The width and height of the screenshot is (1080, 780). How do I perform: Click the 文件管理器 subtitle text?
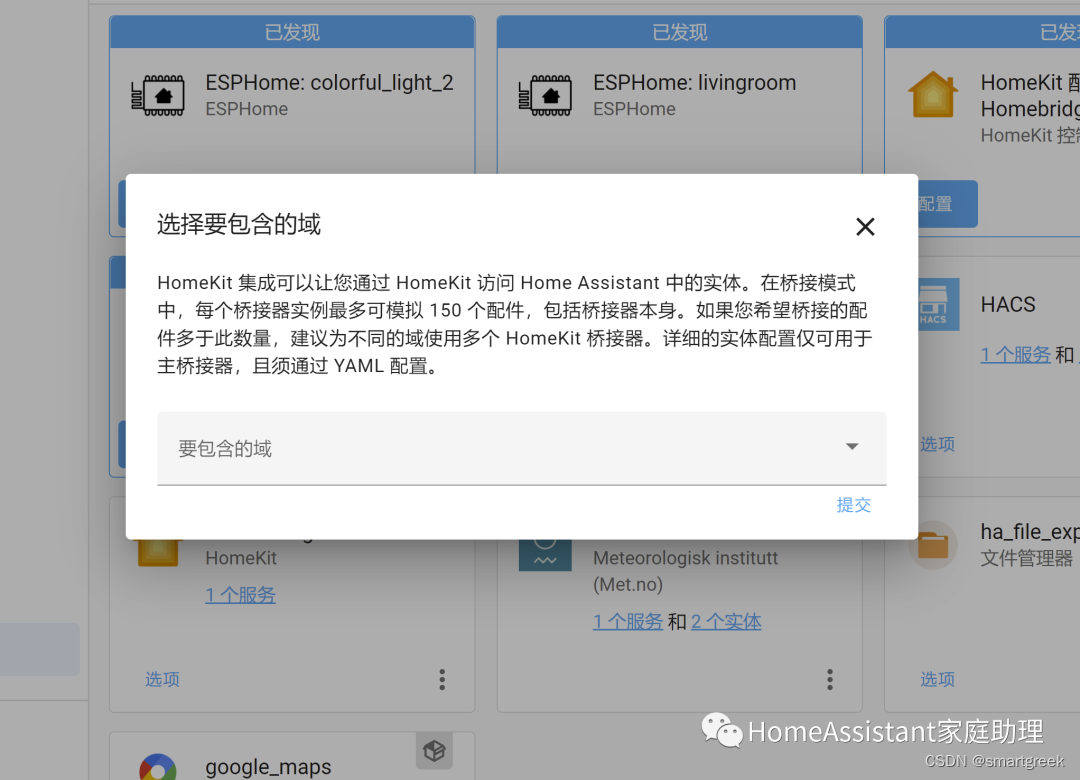pos(1027,558)
